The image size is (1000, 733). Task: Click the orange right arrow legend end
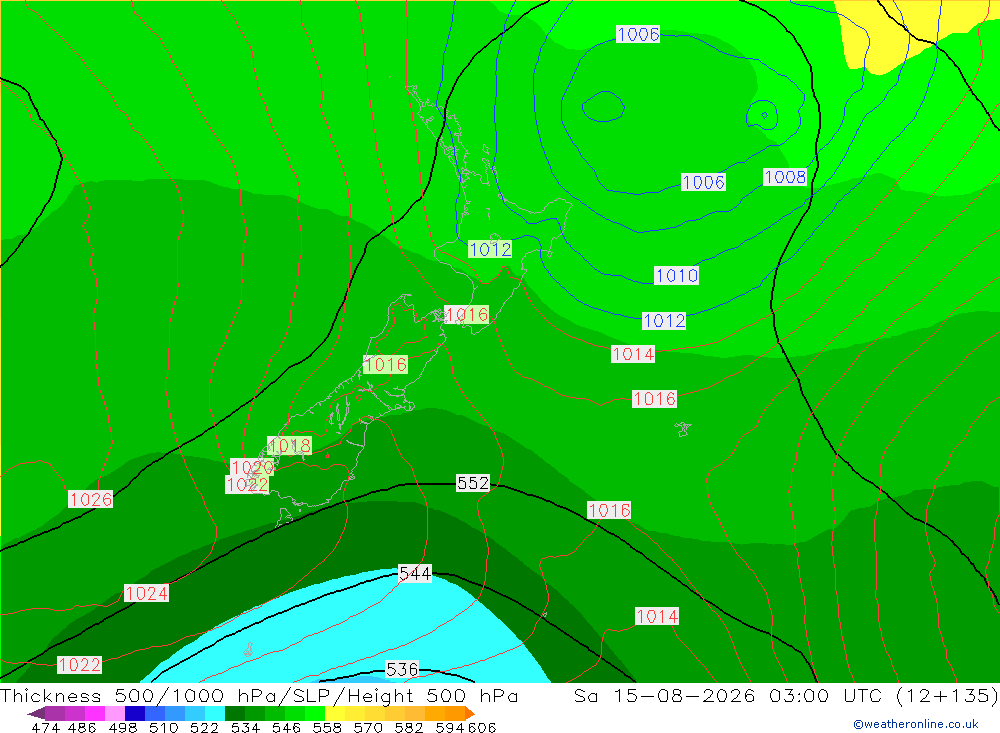[x=470, y=713]
